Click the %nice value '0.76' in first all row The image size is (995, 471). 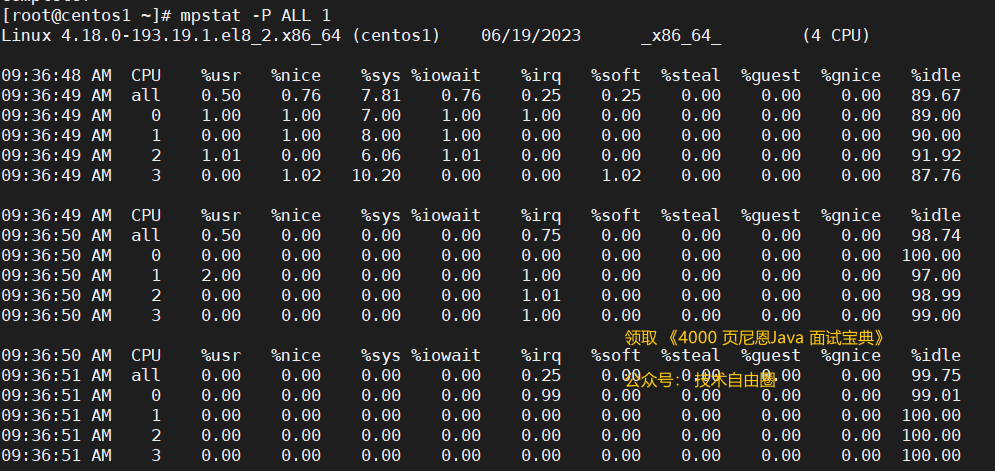301,96
